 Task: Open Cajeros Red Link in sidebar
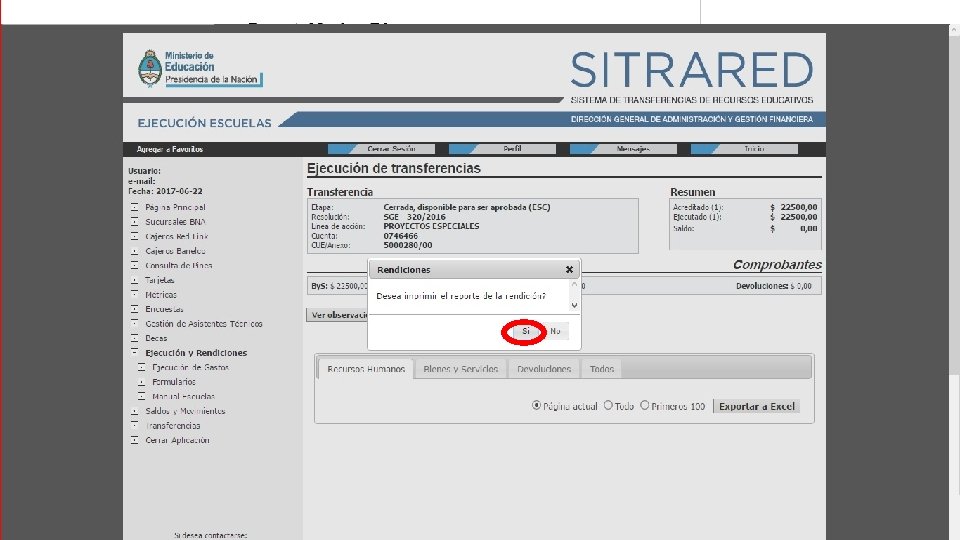click(x=176, y=236)
